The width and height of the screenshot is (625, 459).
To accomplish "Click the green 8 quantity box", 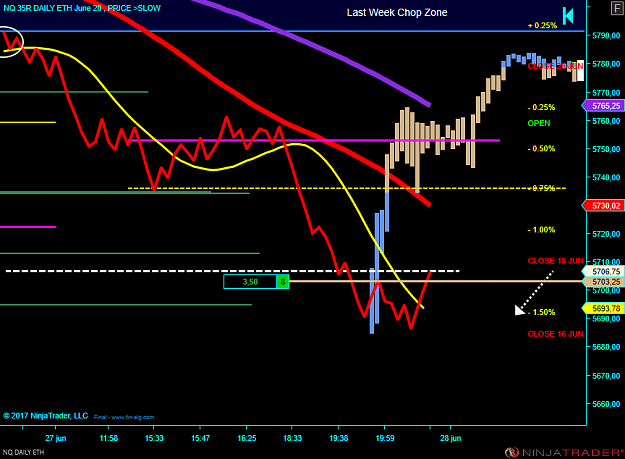I will point(283,282).
